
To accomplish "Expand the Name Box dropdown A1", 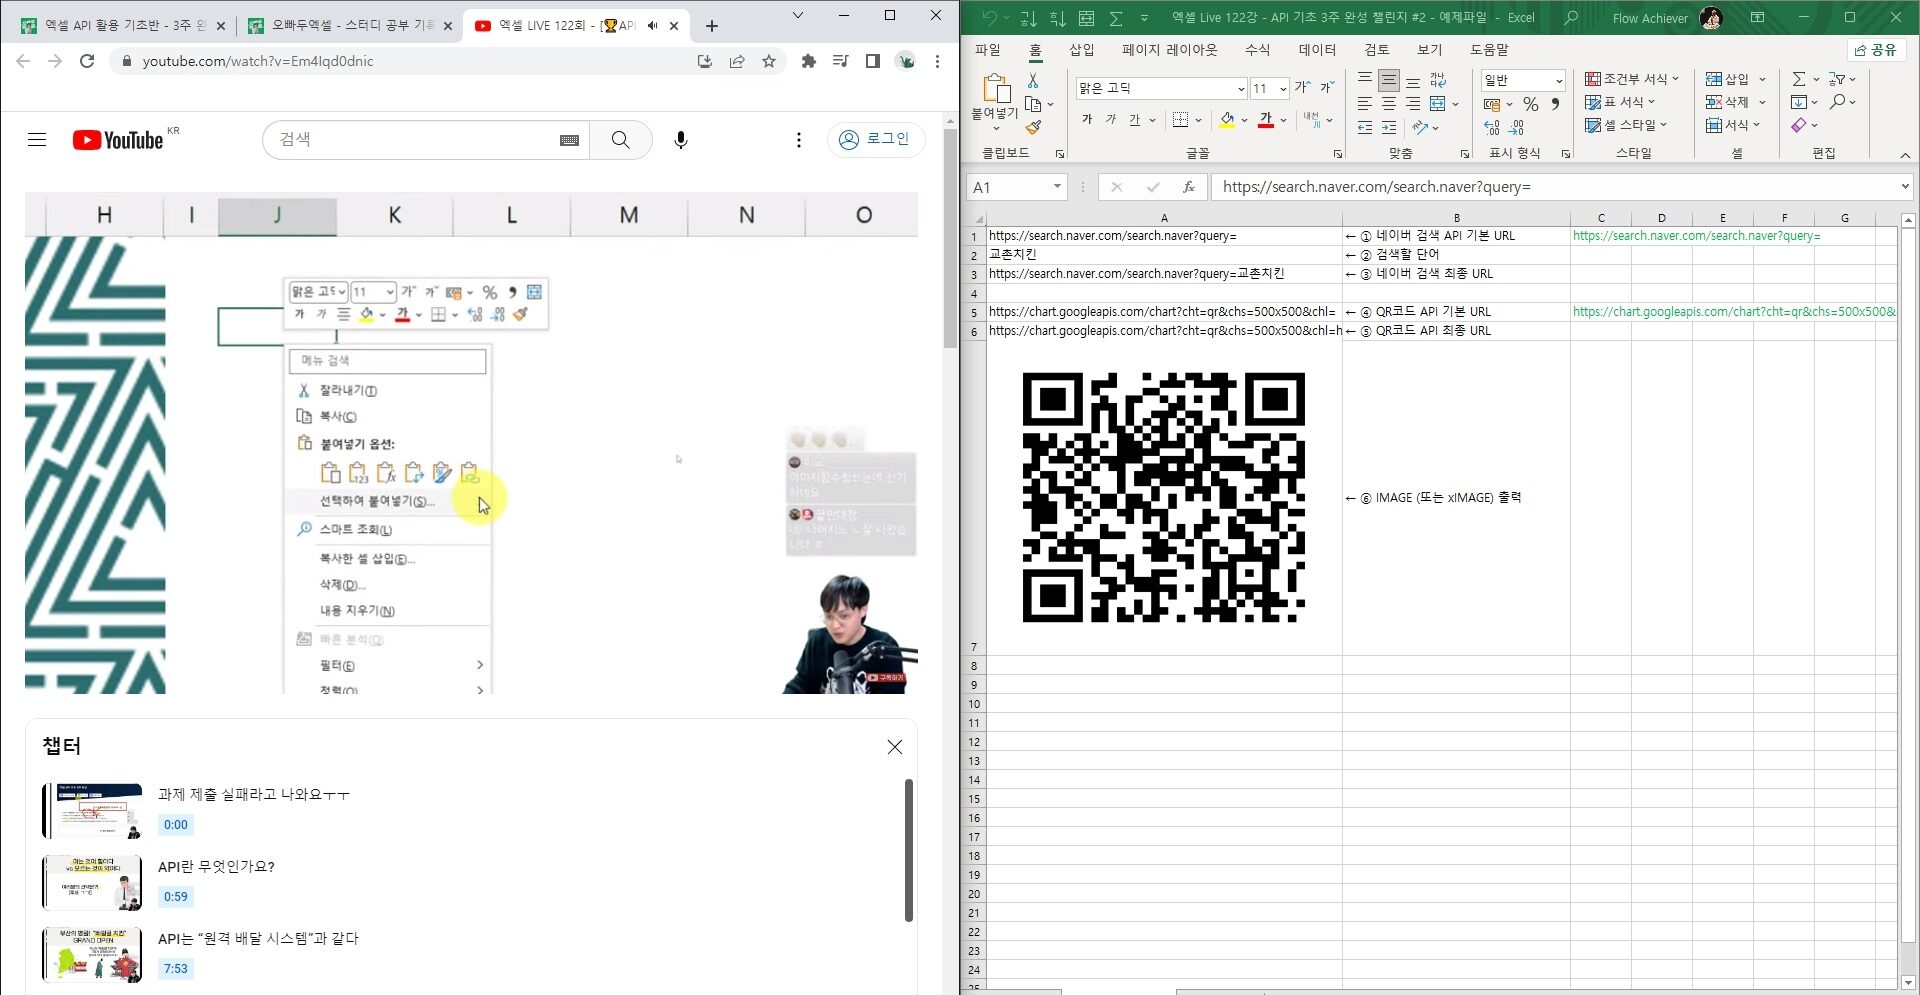I will click(1057, 187).
